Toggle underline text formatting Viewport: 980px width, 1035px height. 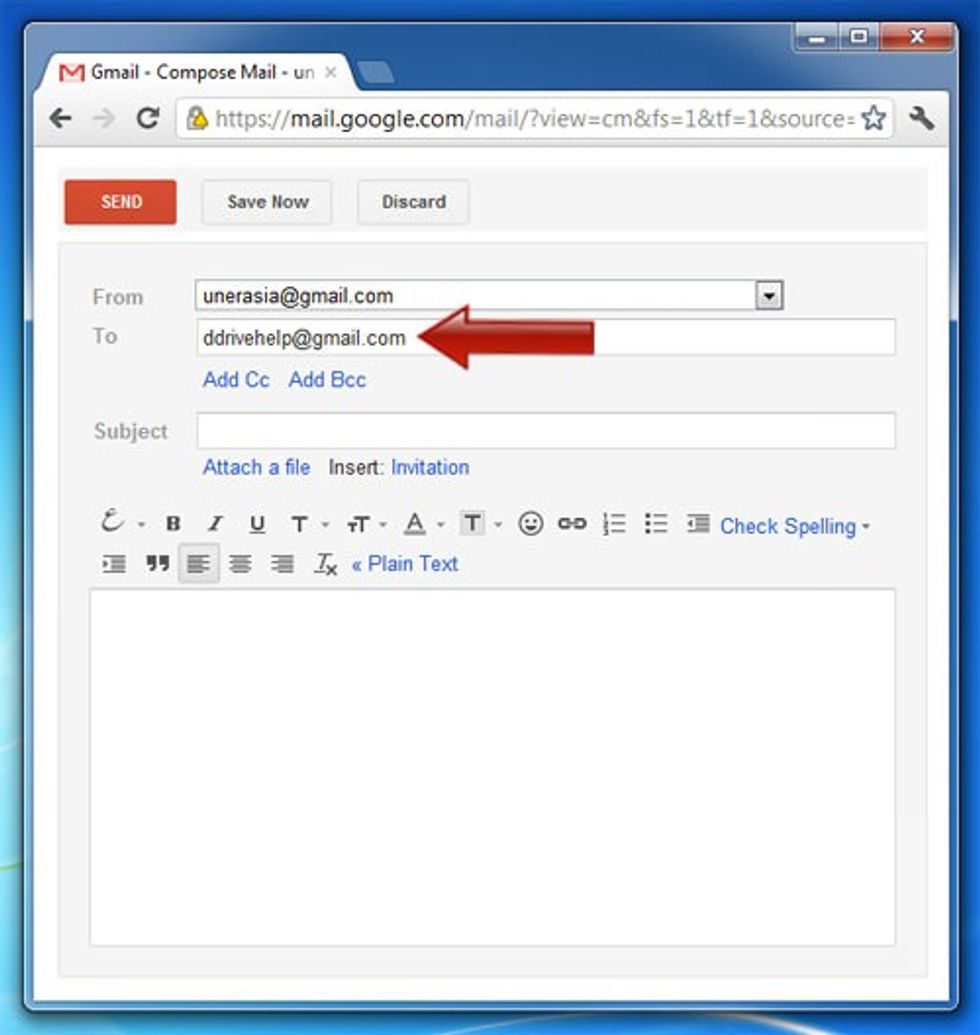click(x=257, y=524)
